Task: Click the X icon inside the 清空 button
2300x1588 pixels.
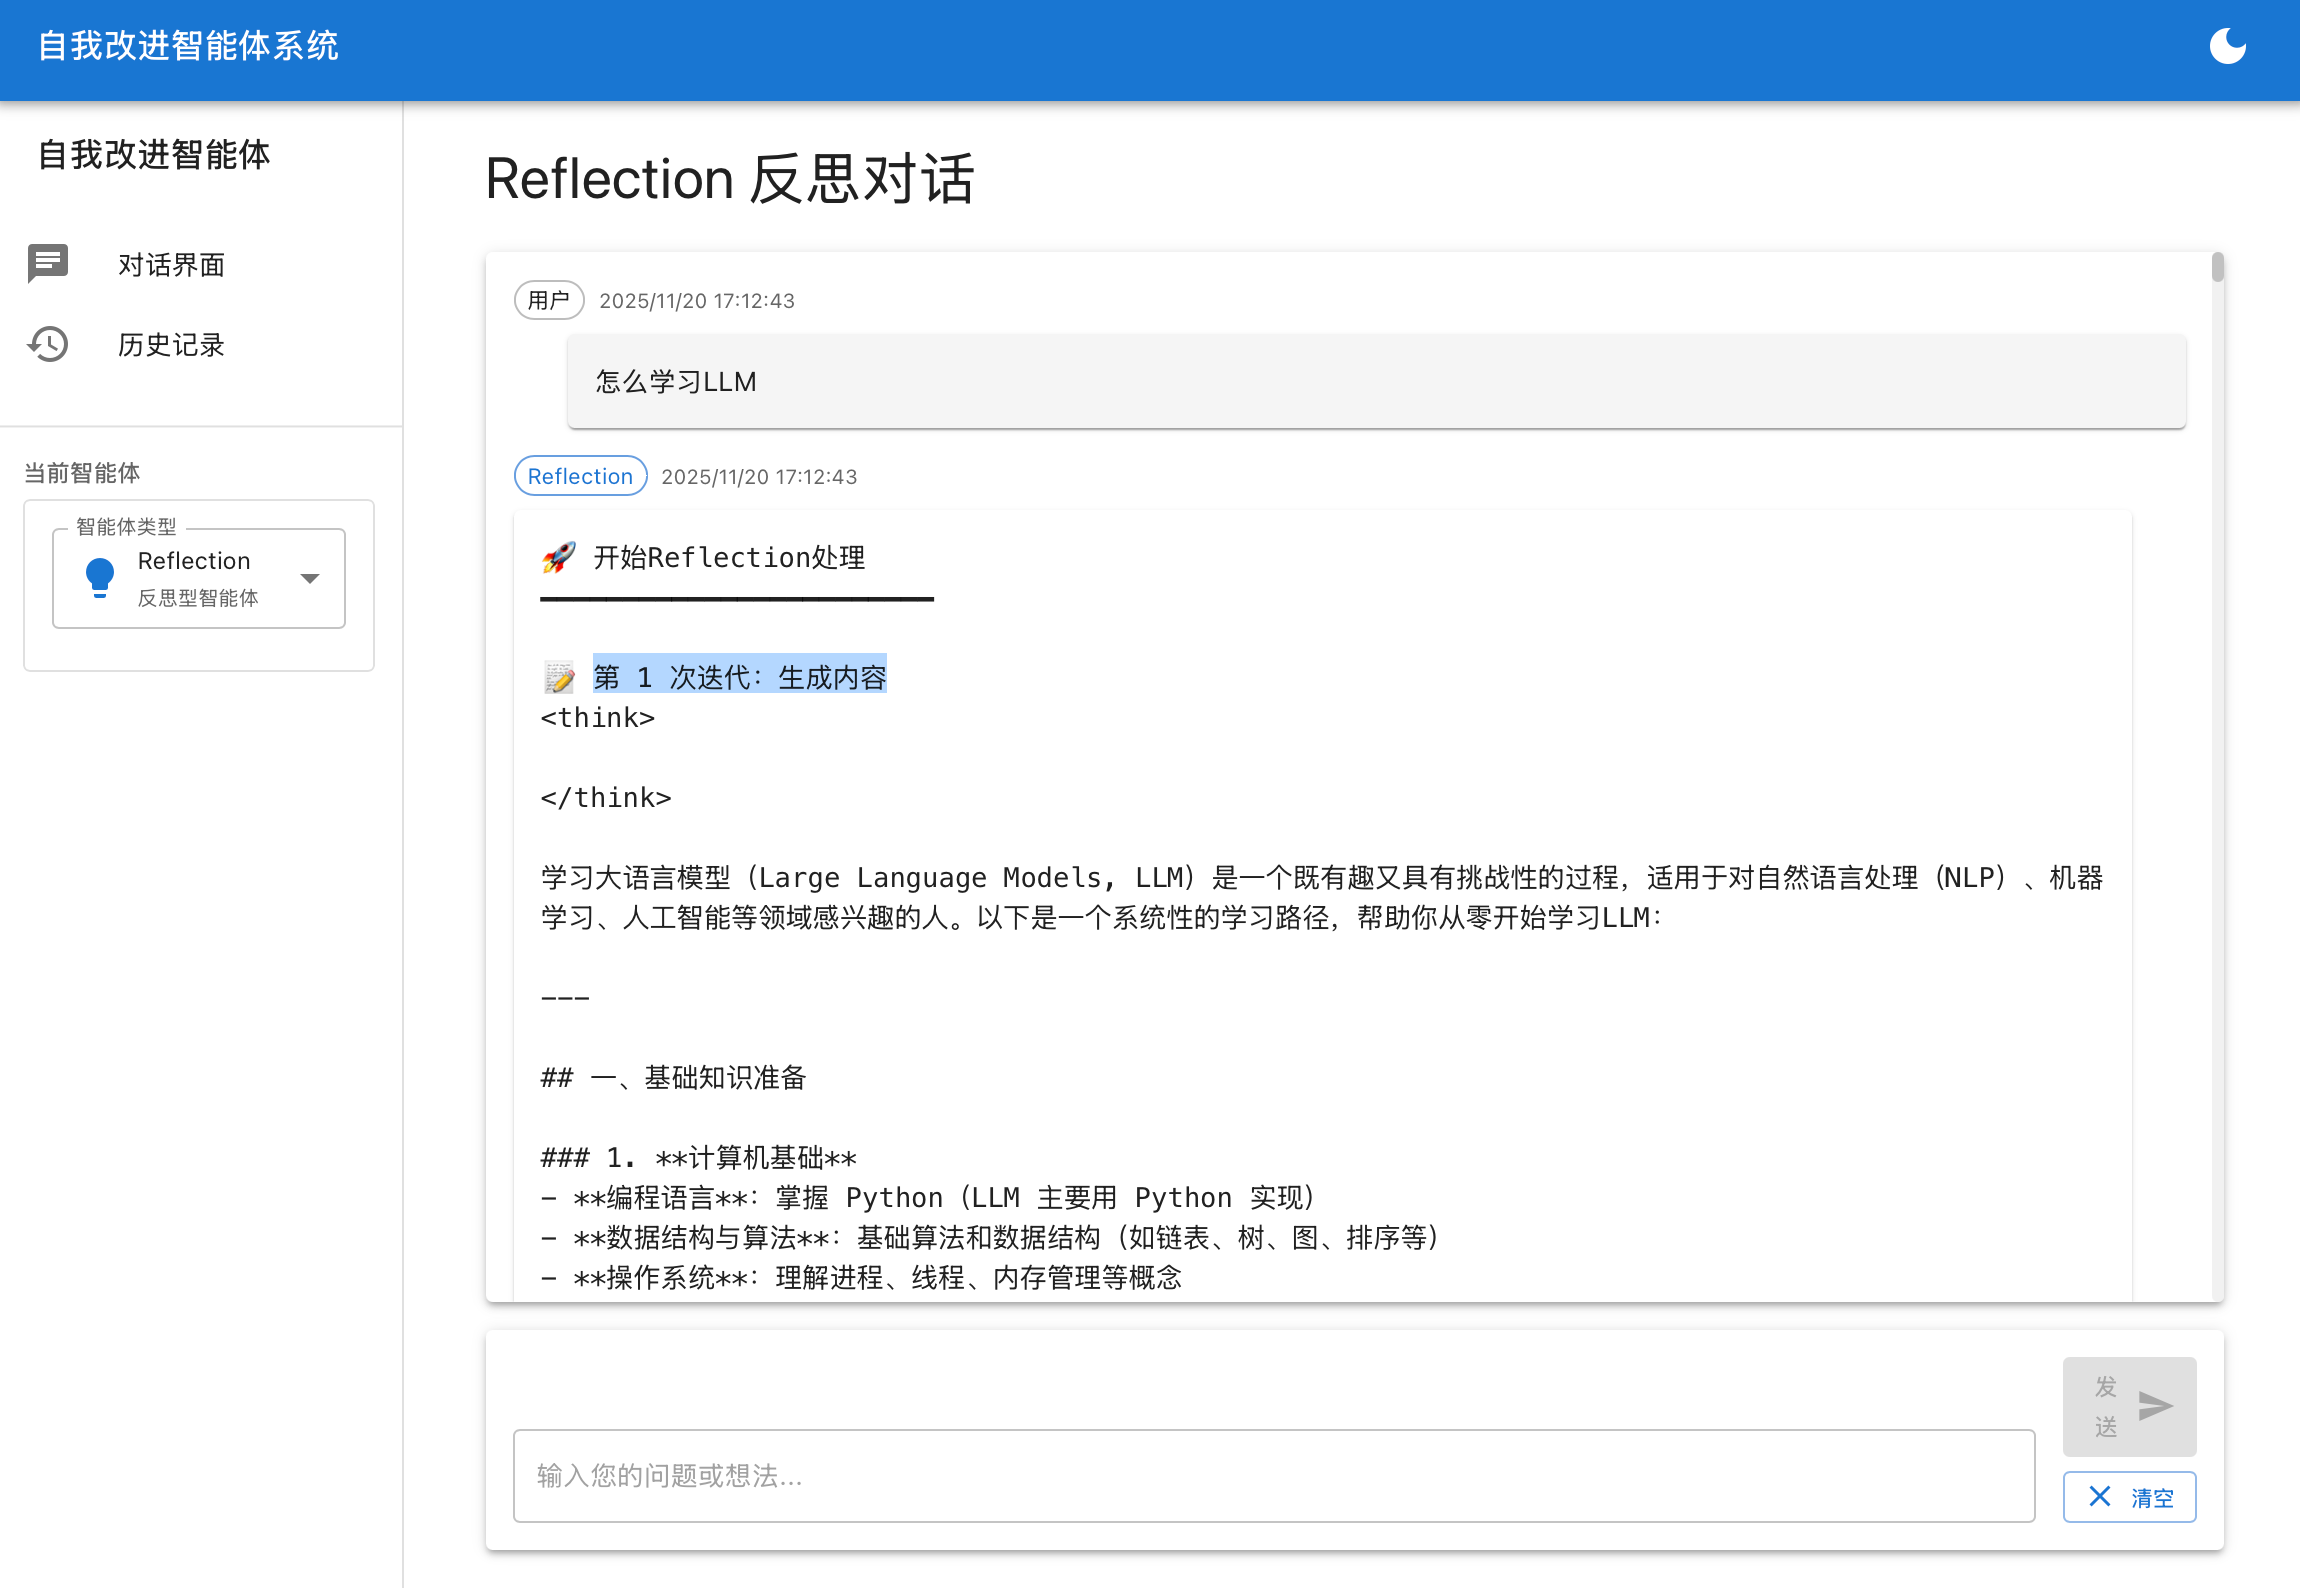Action: click(2102, 1496)
